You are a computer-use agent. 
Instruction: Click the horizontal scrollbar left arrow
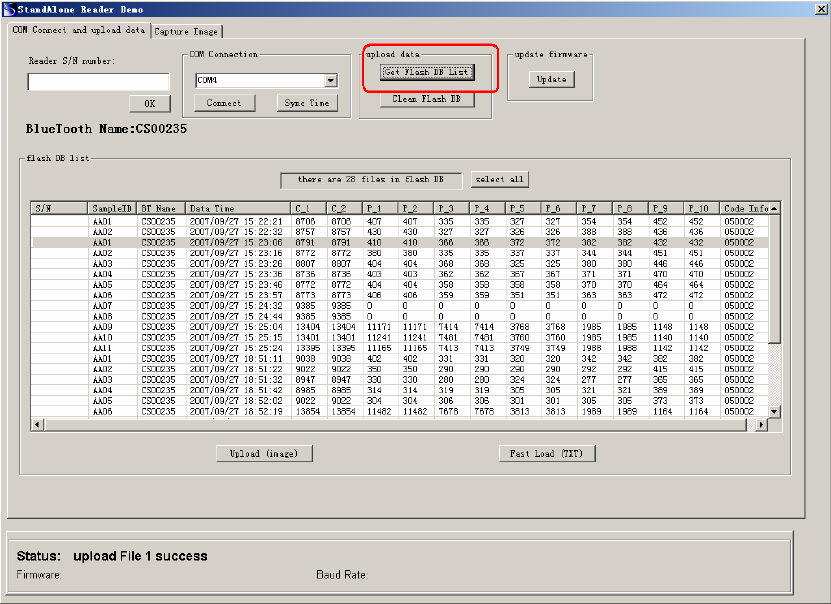38,424
